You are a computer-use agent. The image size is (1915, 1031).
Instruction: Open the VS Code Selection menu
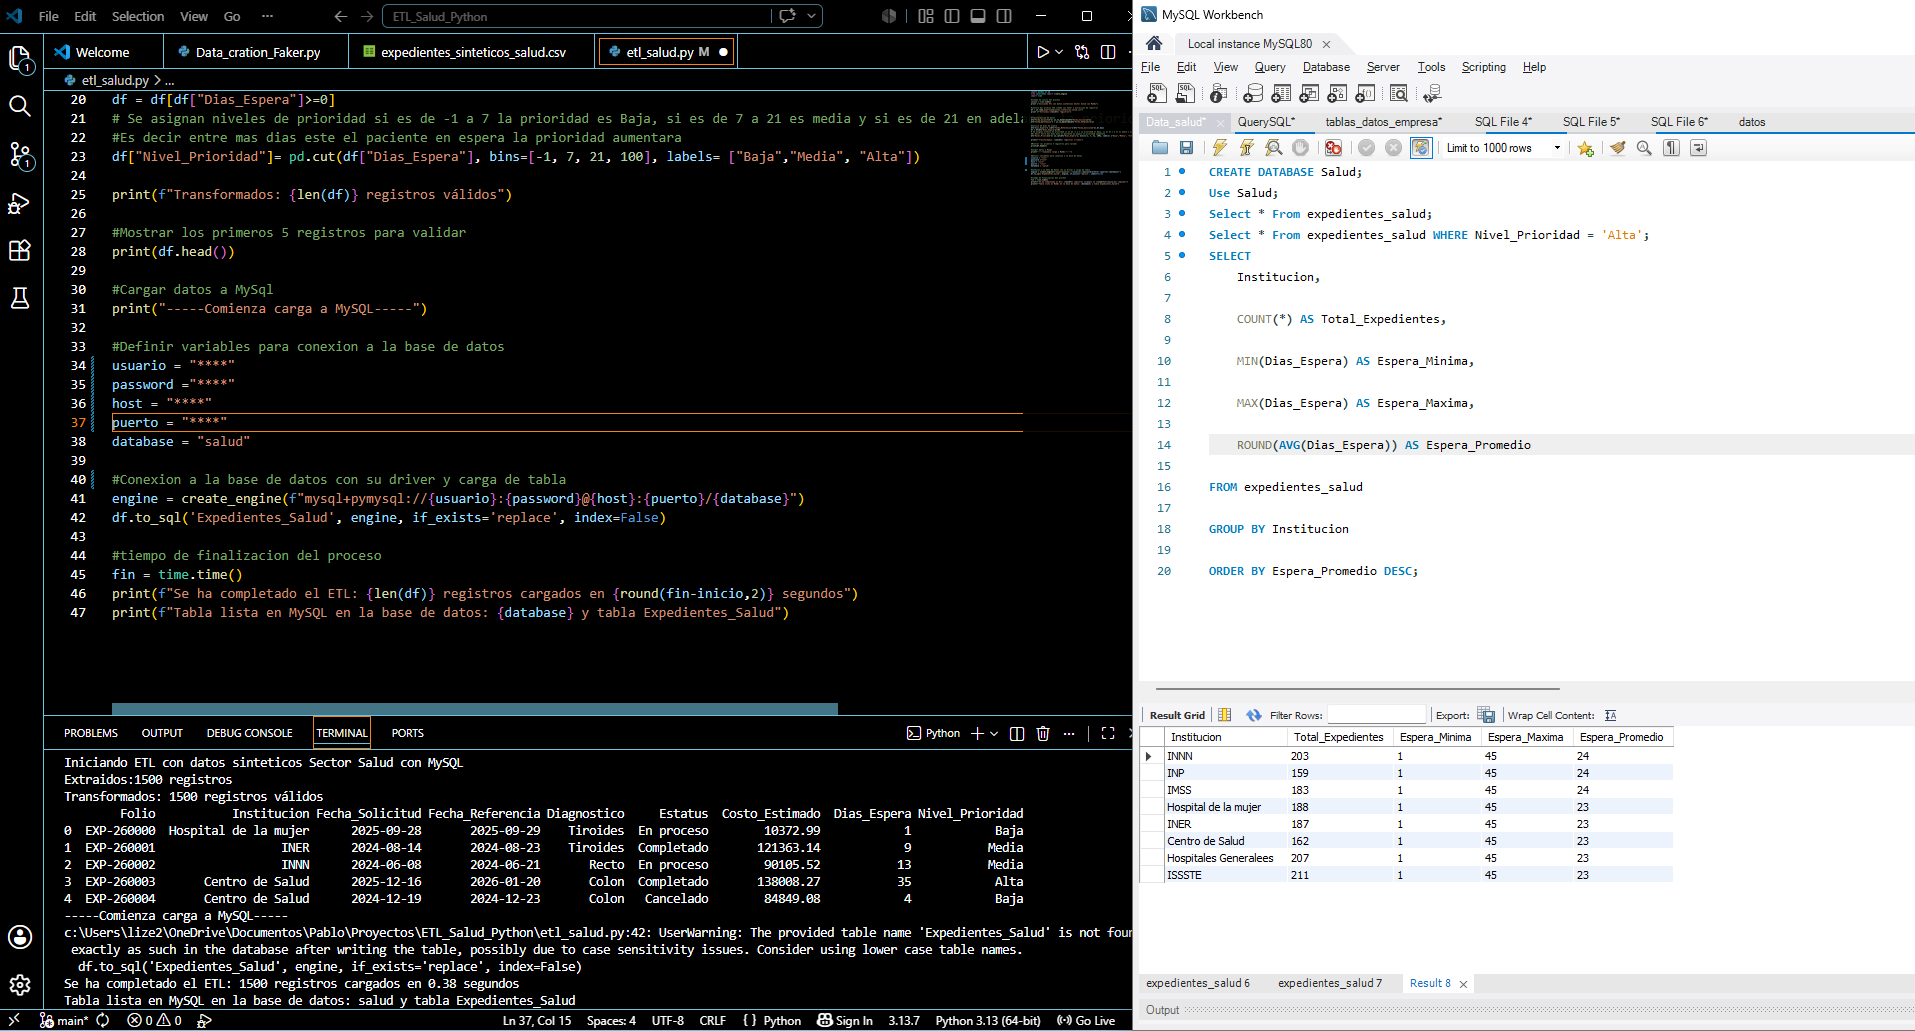pyautogui.click(x=138, y=16)
